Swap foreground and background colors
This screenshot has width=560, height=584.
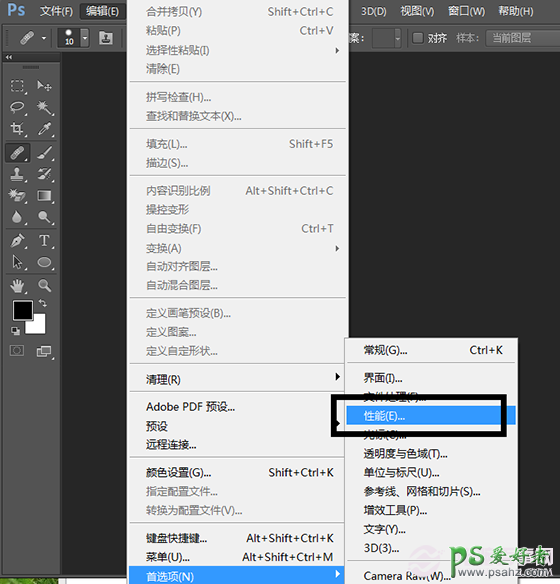click(43, 303)
